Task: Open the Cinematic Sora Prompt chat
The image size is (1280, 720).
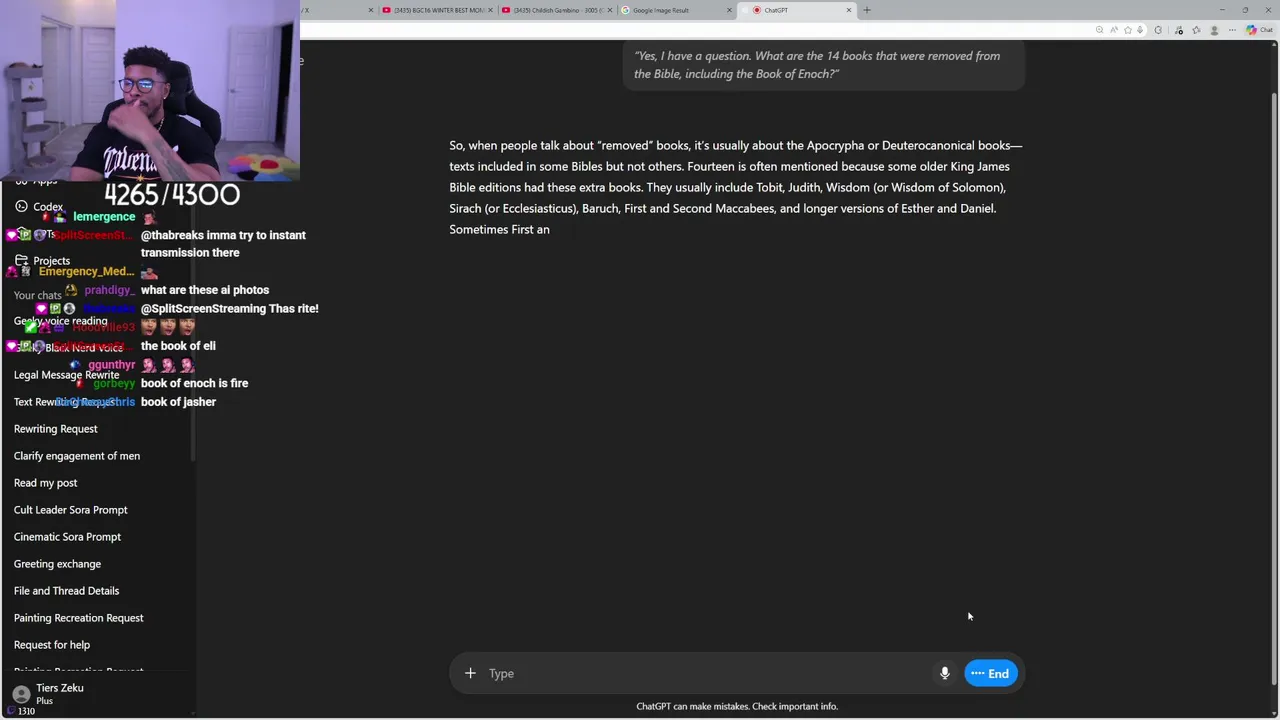Action: coord(67,537)
